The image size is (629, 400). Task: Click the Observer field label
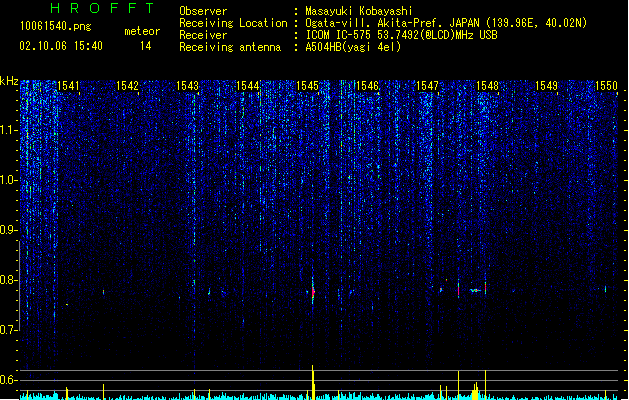[203, 11]
